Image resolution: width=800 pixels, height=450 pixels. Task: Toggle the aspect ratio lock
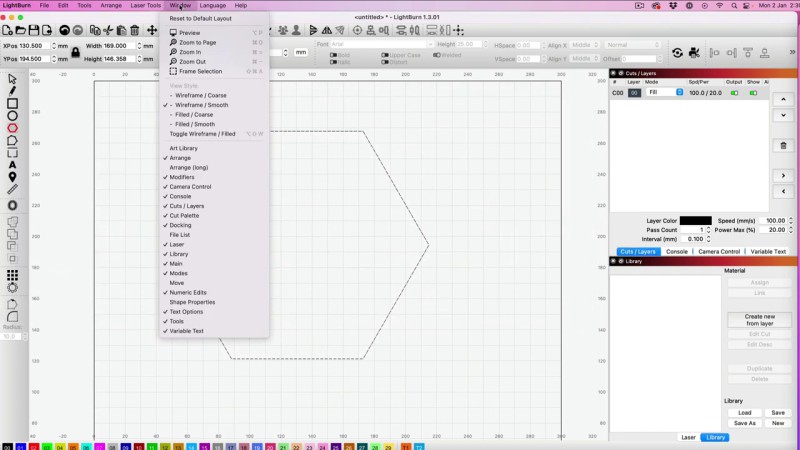(75, 52)
